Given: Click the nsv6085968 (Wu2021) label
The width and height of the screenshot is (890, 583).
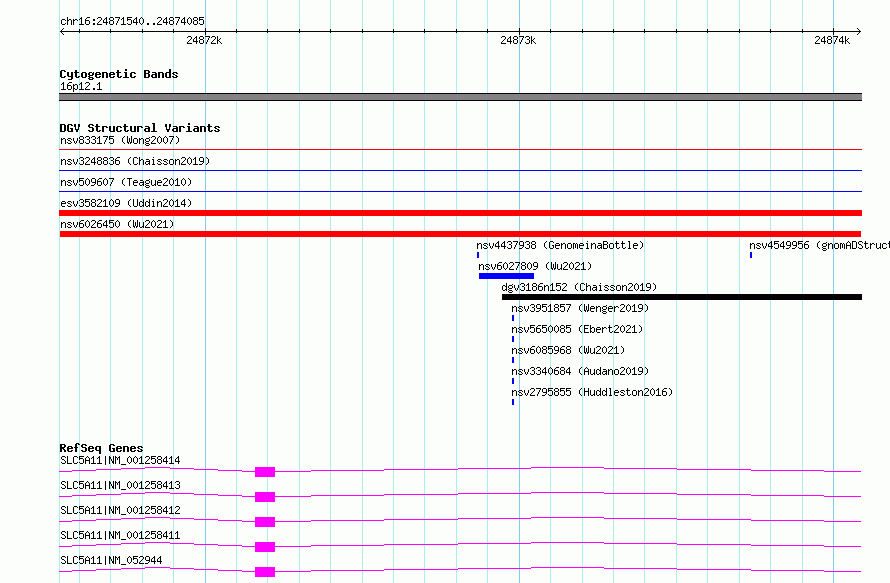Looking at the screenshot, I should click(568, 350).
